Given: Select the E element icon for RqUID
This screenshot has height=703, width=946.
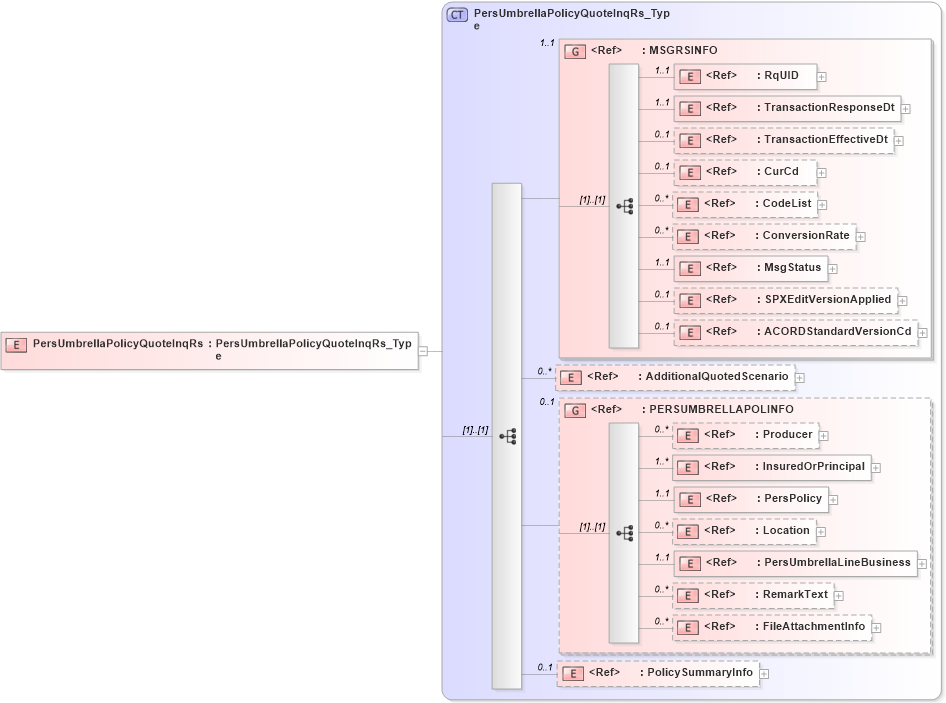Looking at the screenshot, I should [x=690, y=76].
